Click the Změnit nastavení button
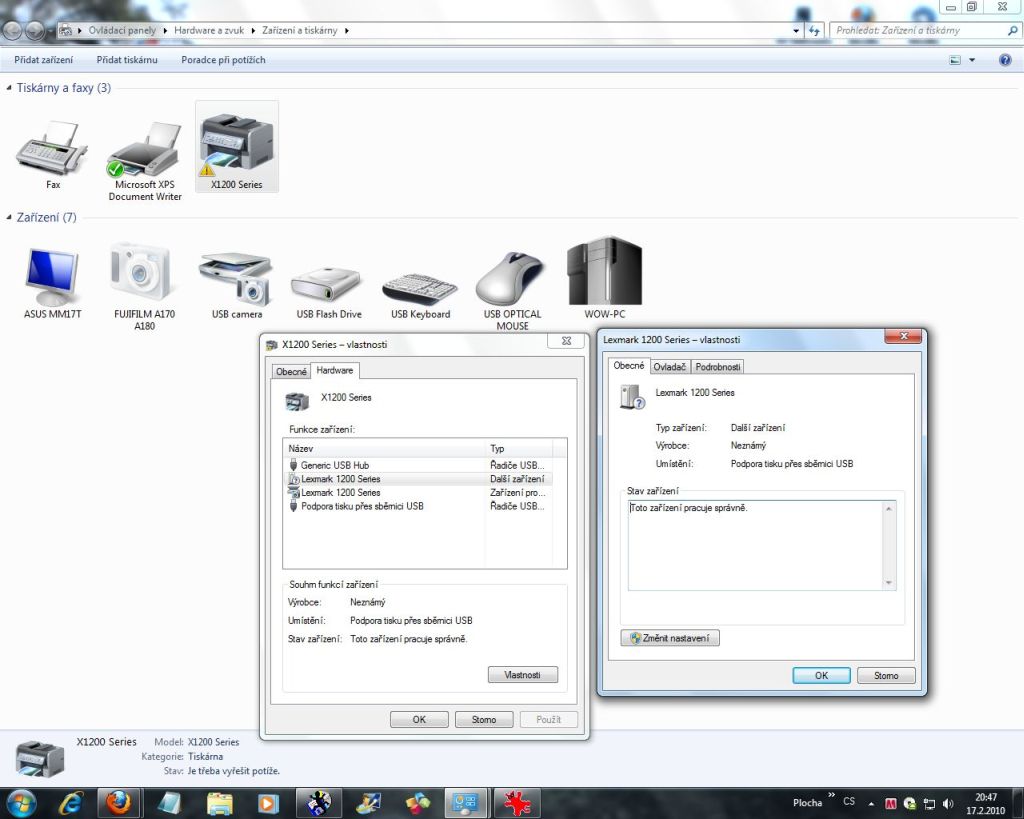The height and width of the screenshot is (819, 1024). (669, 638)
